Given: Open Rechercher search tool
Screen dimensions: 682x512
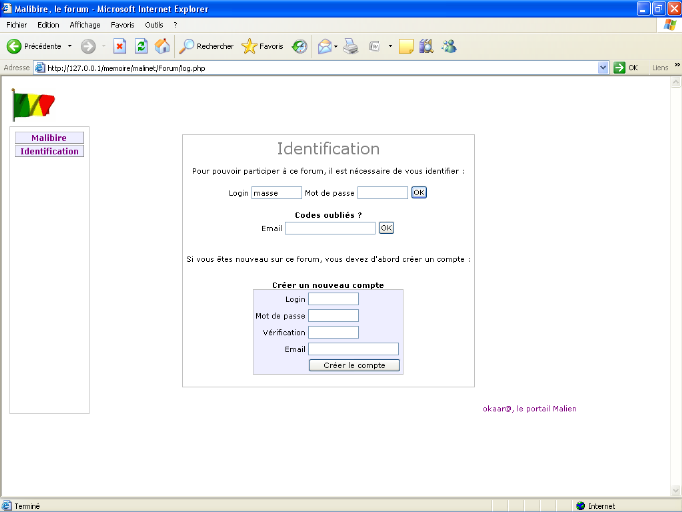Looking at the screenshot, I should 206,46.
